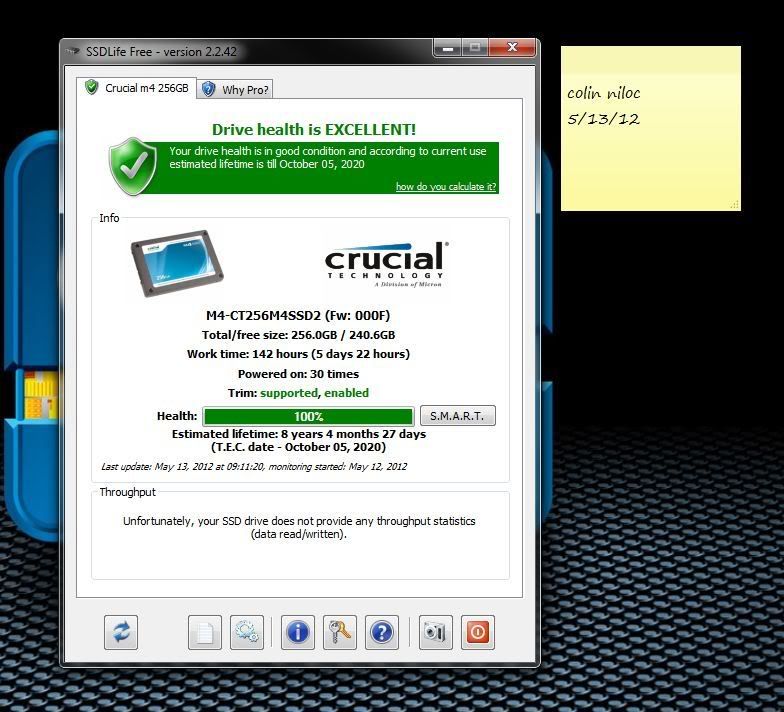
Task: Click the '5/13/12' date on sticky note
Action: (x=603, y=119)
